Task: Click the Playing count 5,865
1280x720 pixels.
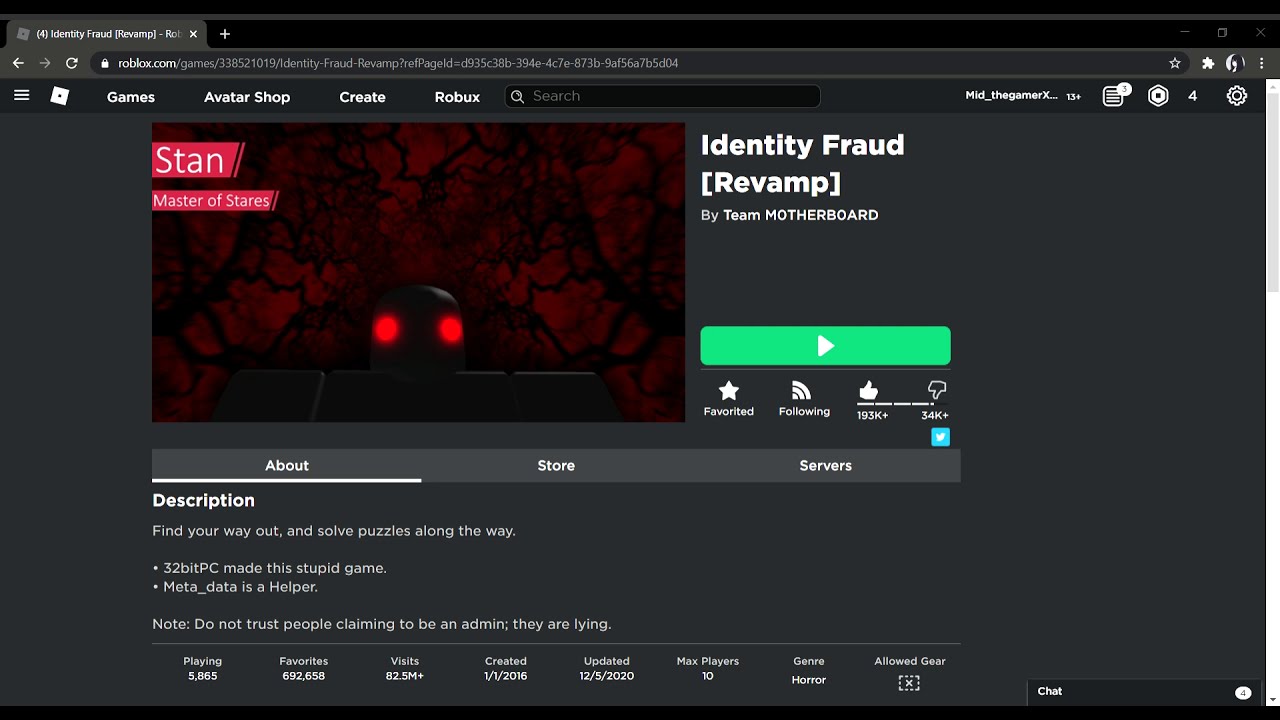Action: 202,676
